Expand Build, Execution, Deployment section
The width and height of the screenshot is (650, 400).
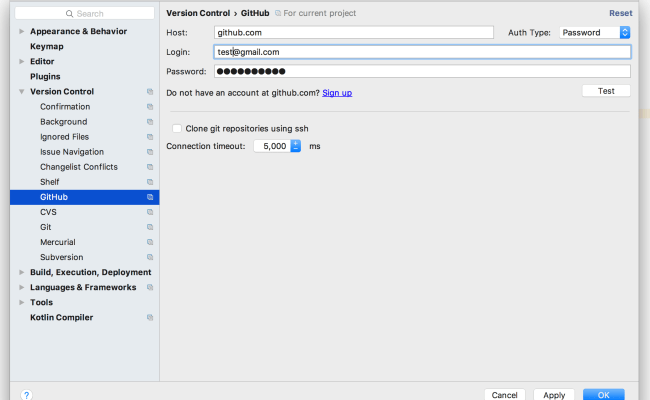tap(22, 272)
